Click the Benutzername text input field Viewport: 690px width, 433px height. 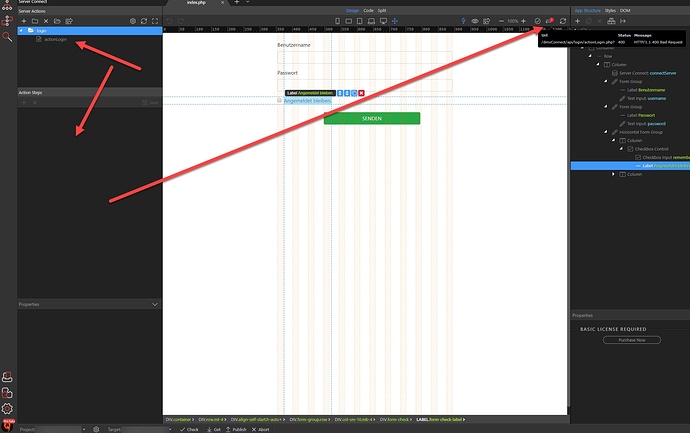365,58
